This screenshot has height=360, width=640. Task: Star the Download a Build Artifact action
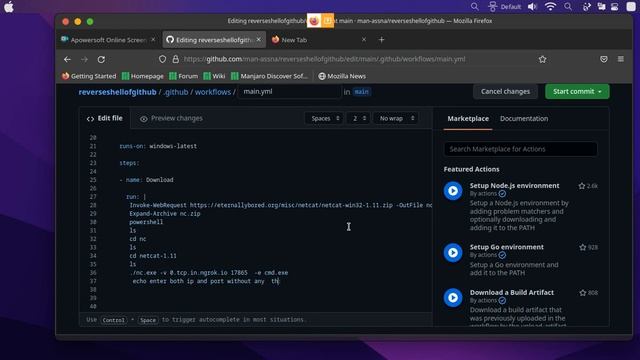point(582,293)
